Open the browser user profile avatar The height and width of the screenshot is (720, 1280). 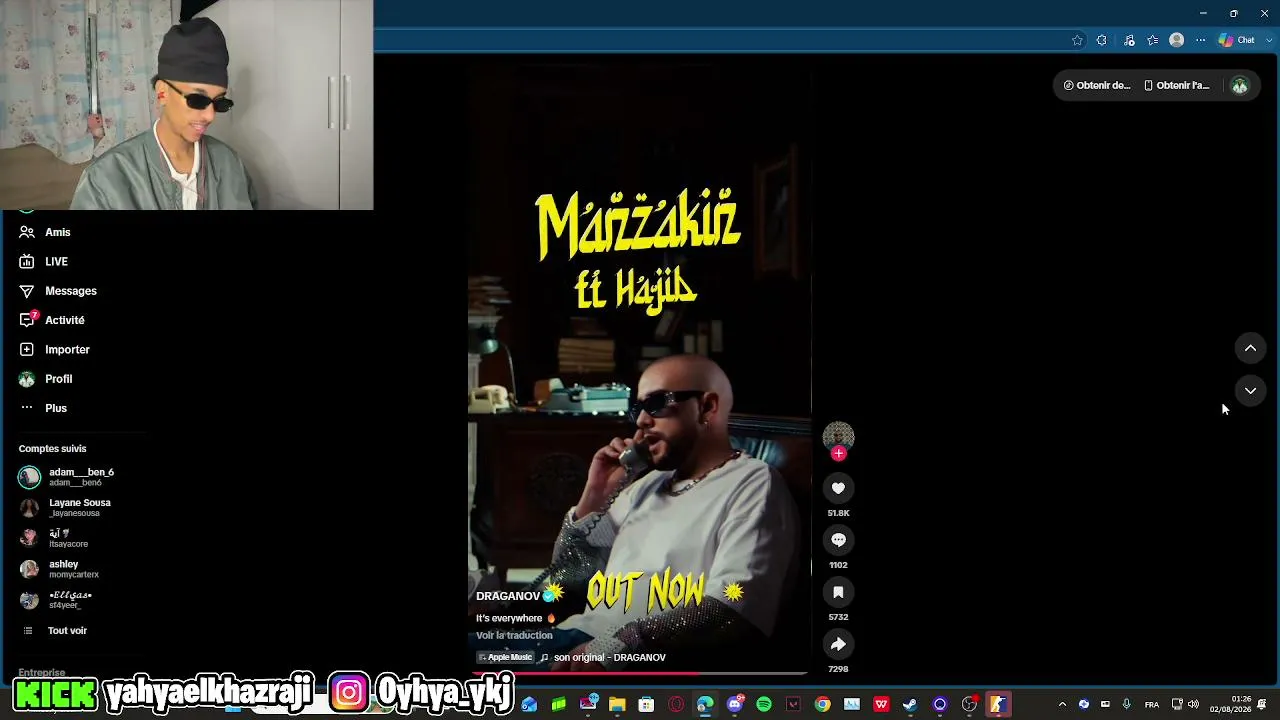(x=1177, y=40)
